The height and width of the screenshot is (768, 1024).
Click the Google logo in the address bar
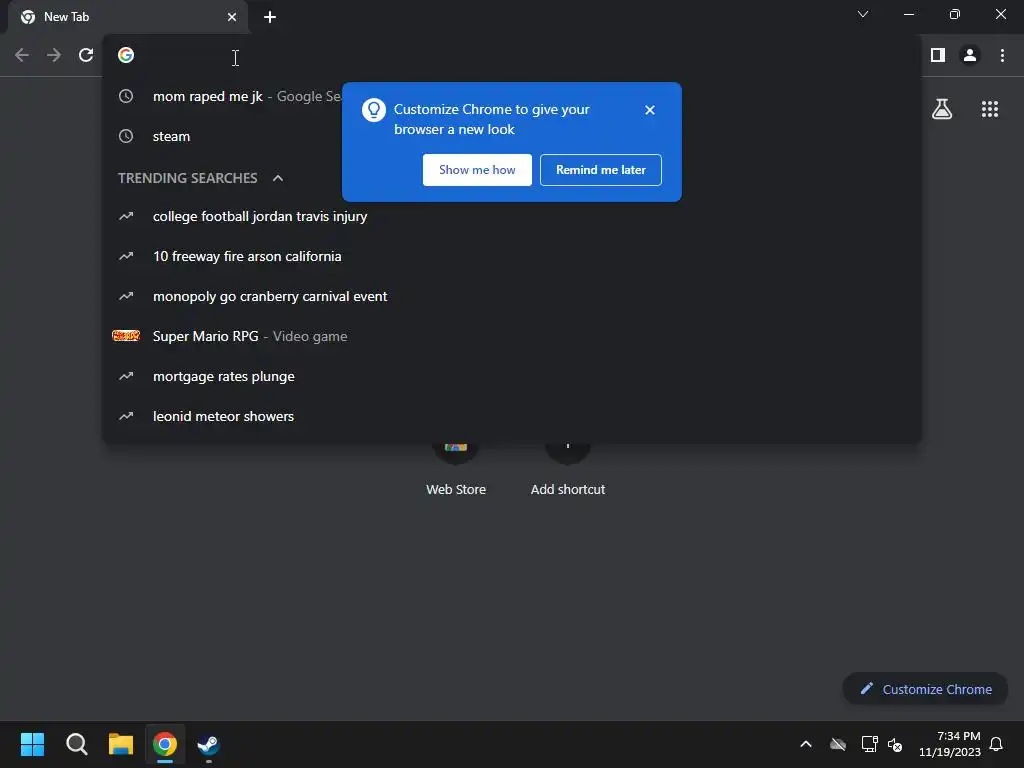coord(126,56)
